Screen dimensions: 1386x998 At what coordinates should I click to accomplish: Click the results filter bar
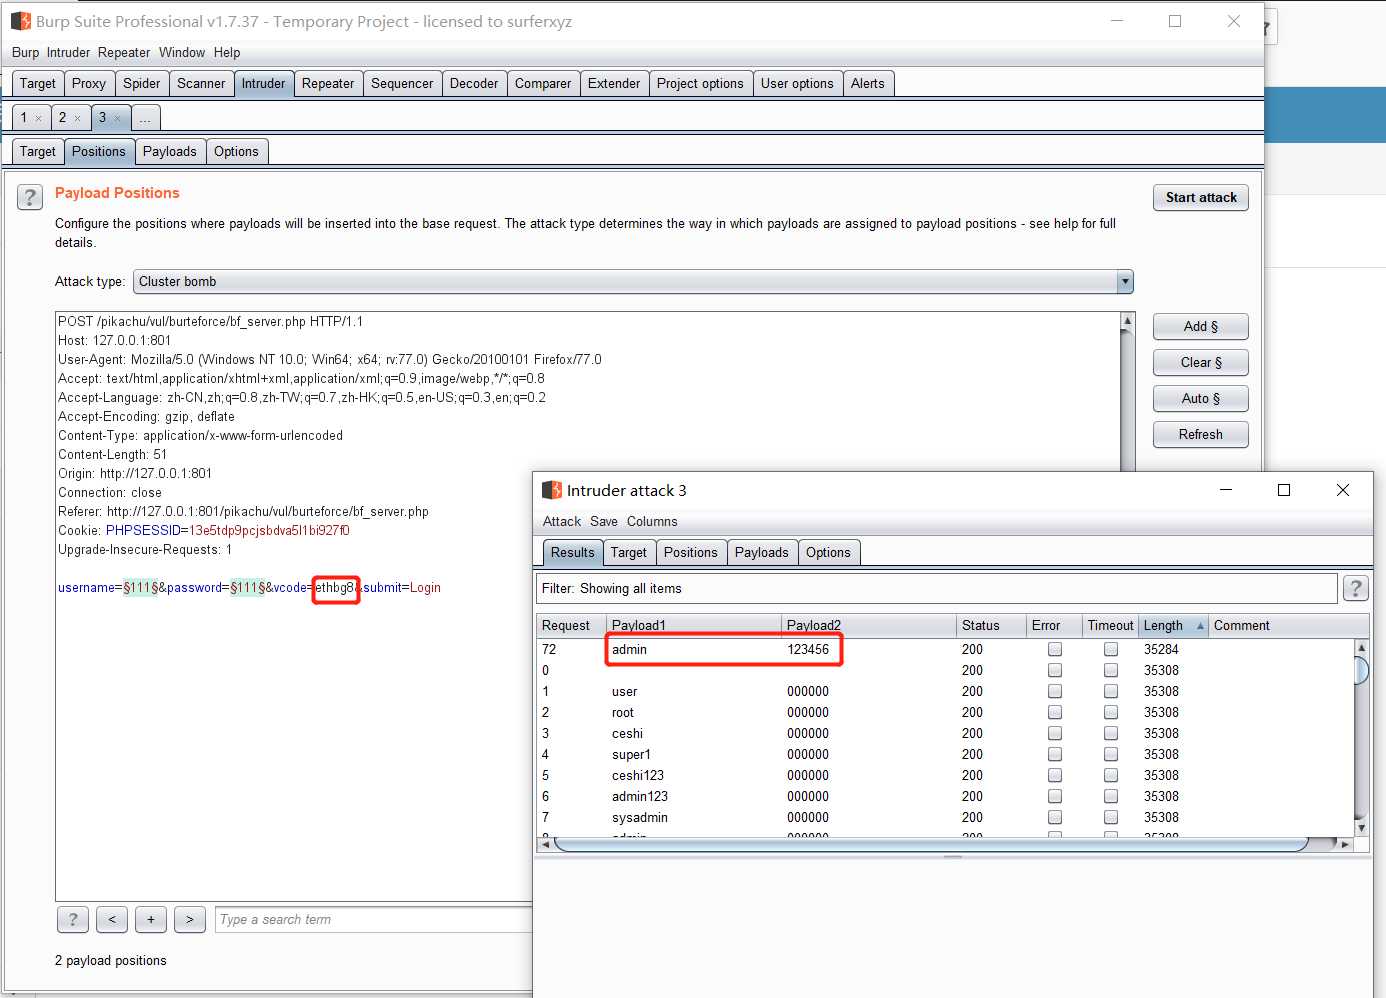point(937,588)
